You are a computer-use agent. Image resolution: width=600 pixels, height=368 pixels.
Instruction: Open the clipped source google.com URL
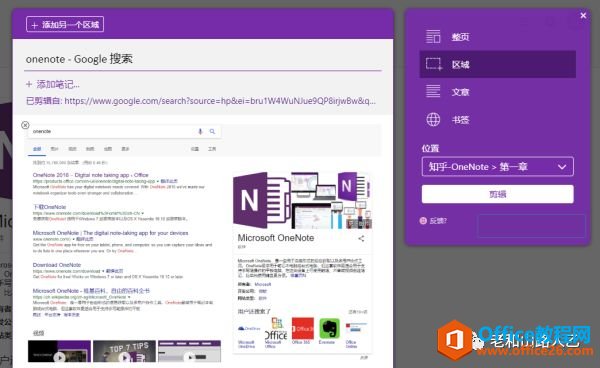(x=220, y=101)
